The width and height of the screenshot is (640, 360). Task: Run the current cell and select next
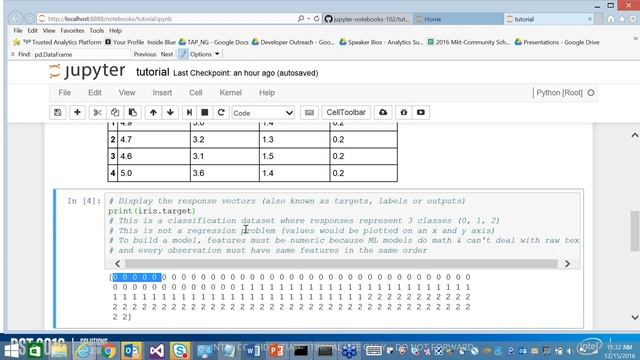click(189, 112)
